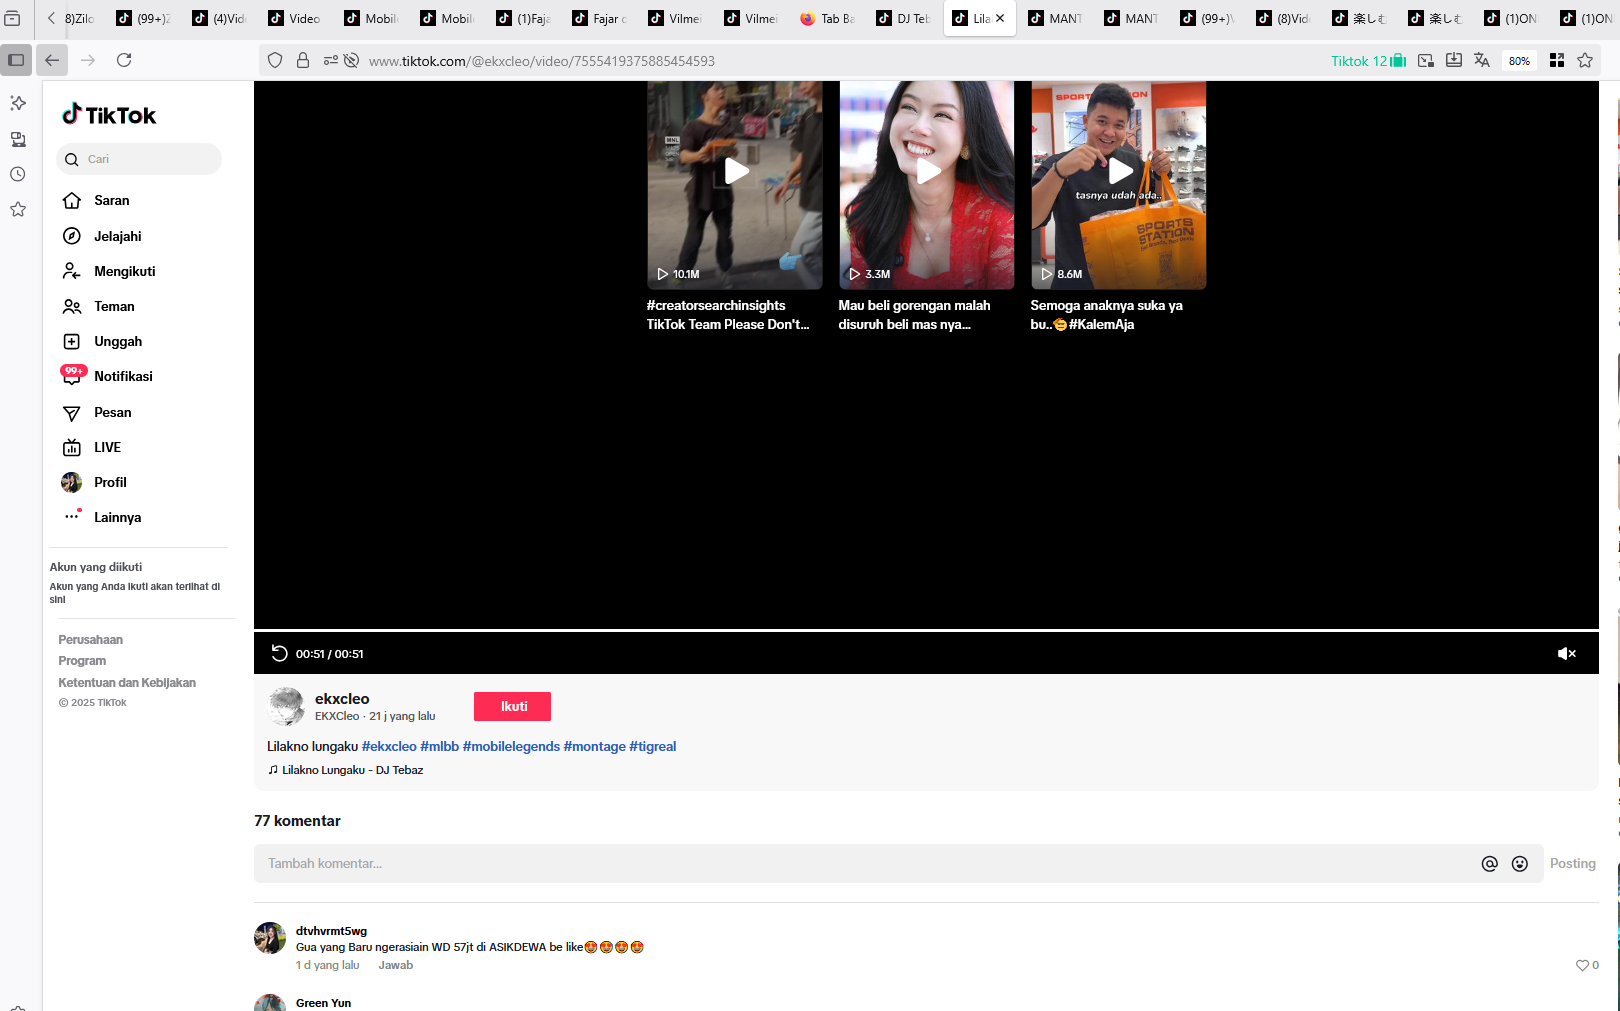Click the Saran home menu item
The image size is (1620, 1011).
tap(111, 201)
